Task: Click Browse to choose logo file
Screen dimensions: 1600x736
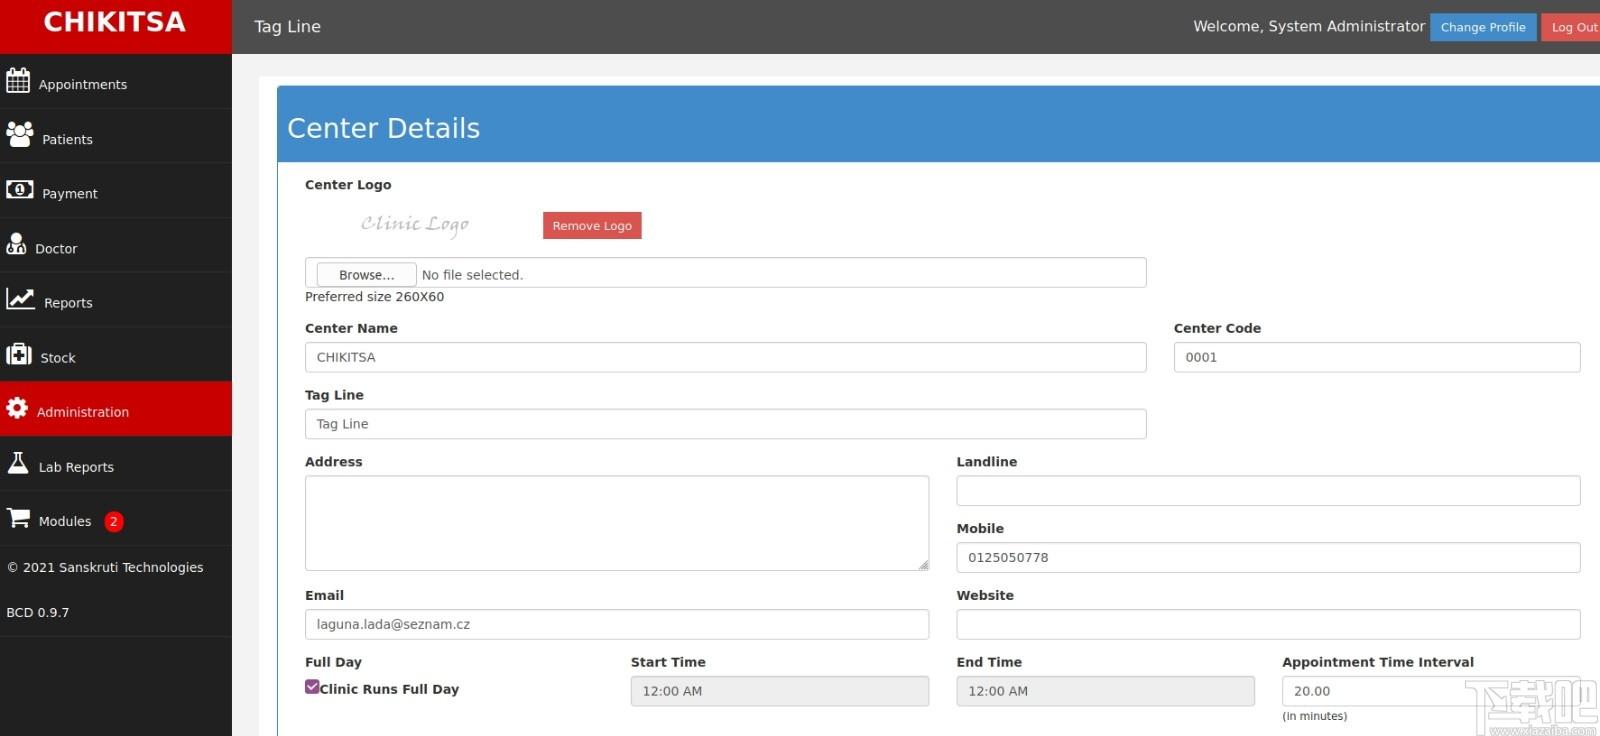Action: tap(366, 274)
